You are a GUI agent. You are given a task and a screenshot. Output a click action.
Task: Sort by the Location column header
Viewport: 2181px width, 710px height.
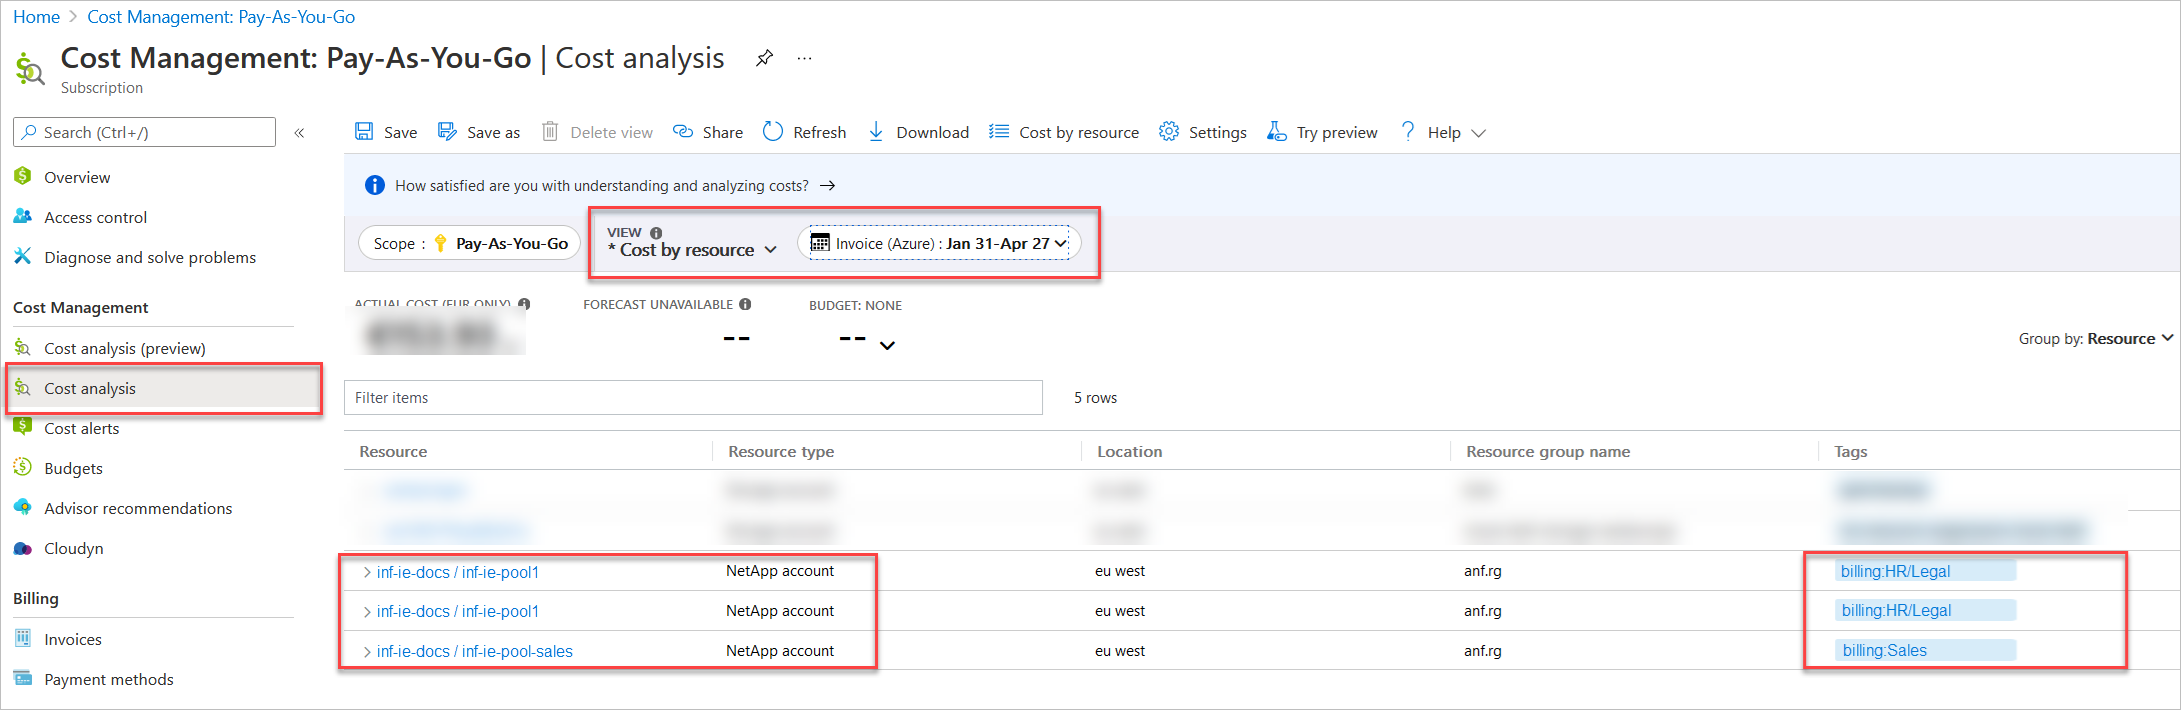1130,451
